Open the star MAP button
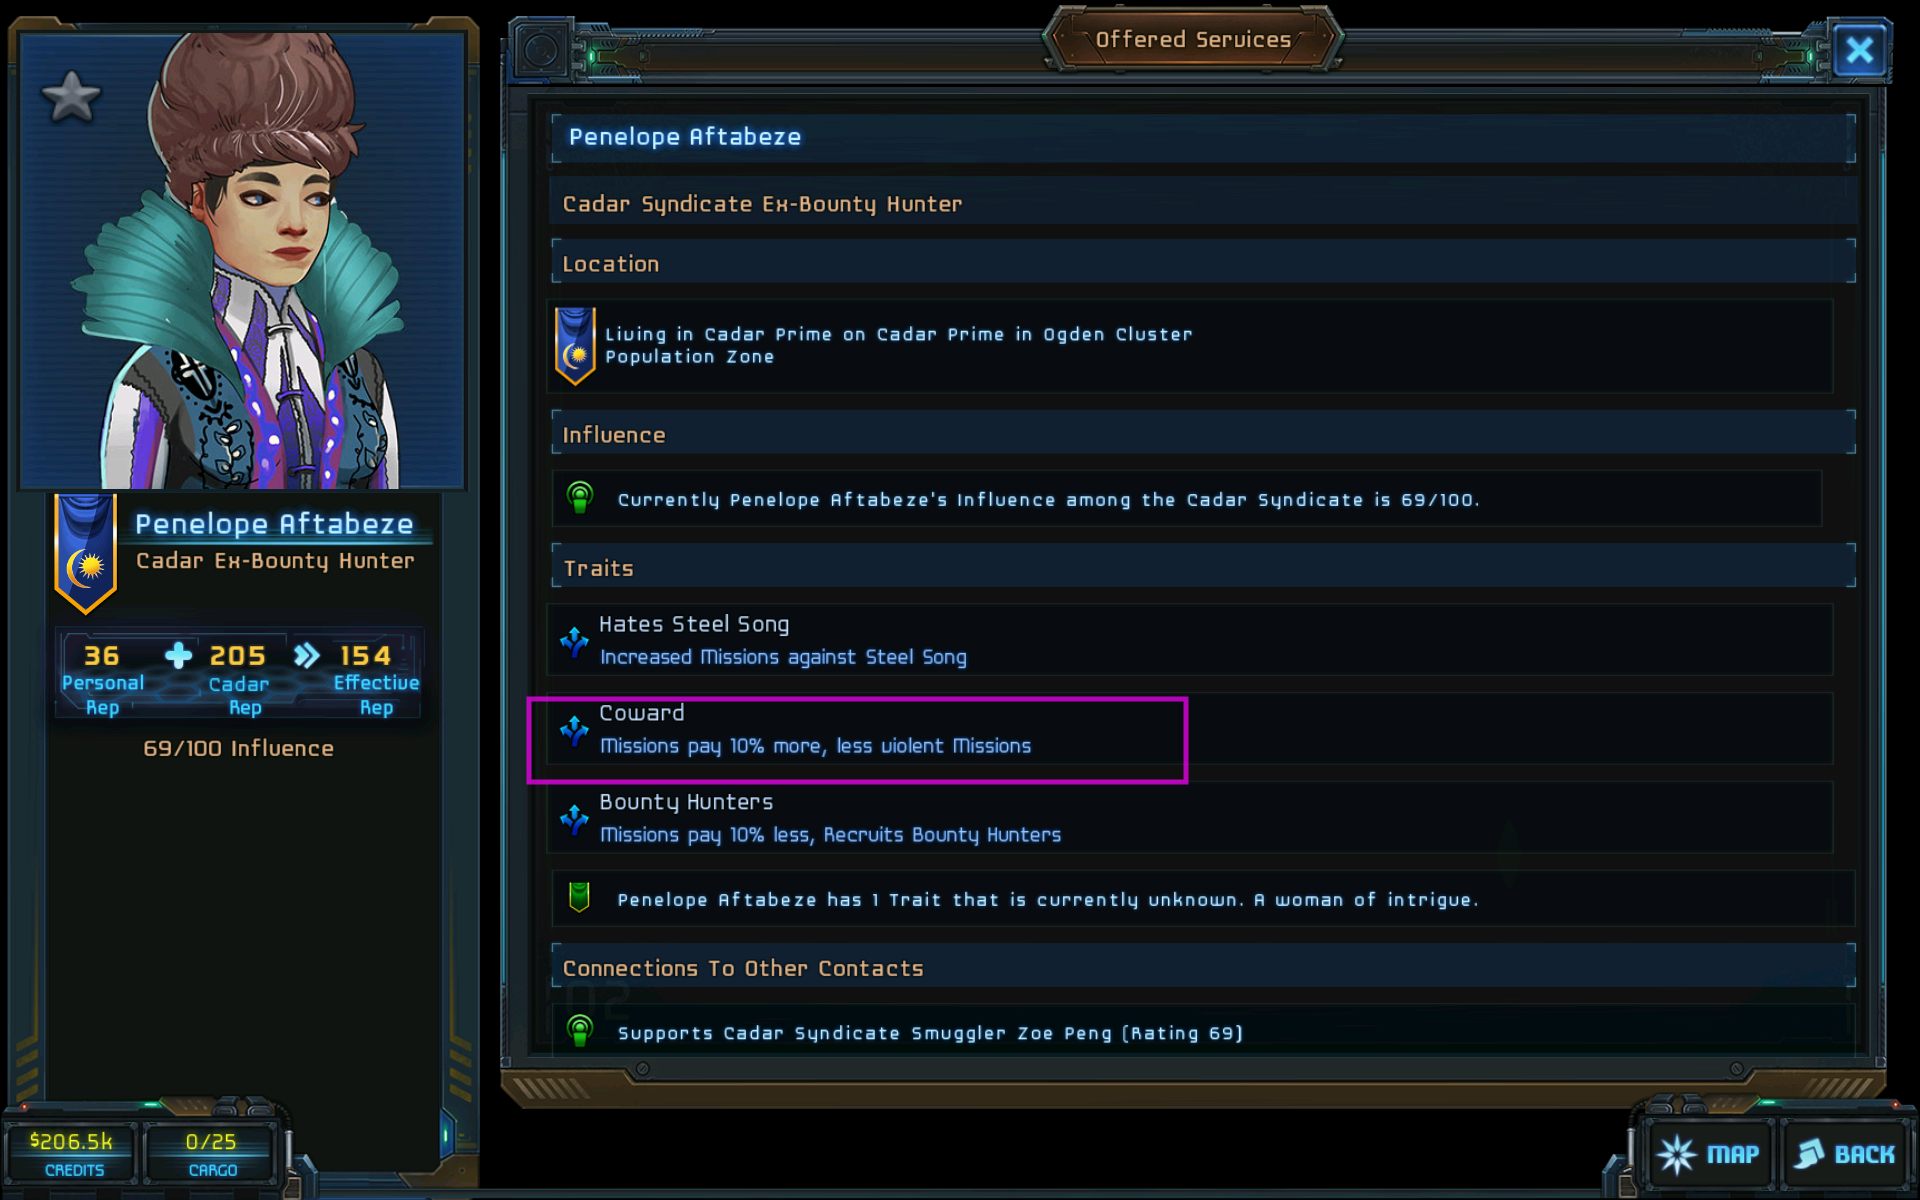 1708,1154
